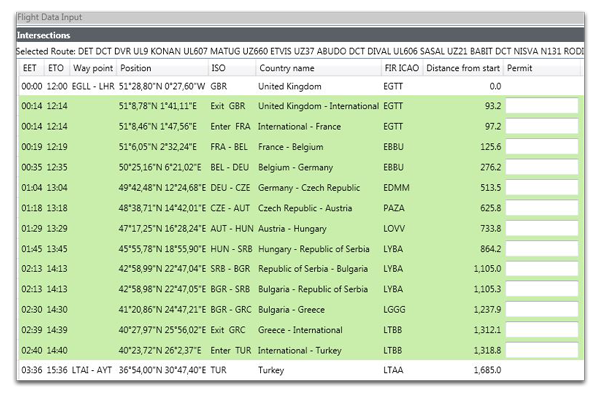Click the Intersections section header
Screen dimensions: 600x402
tap(300, 35)
